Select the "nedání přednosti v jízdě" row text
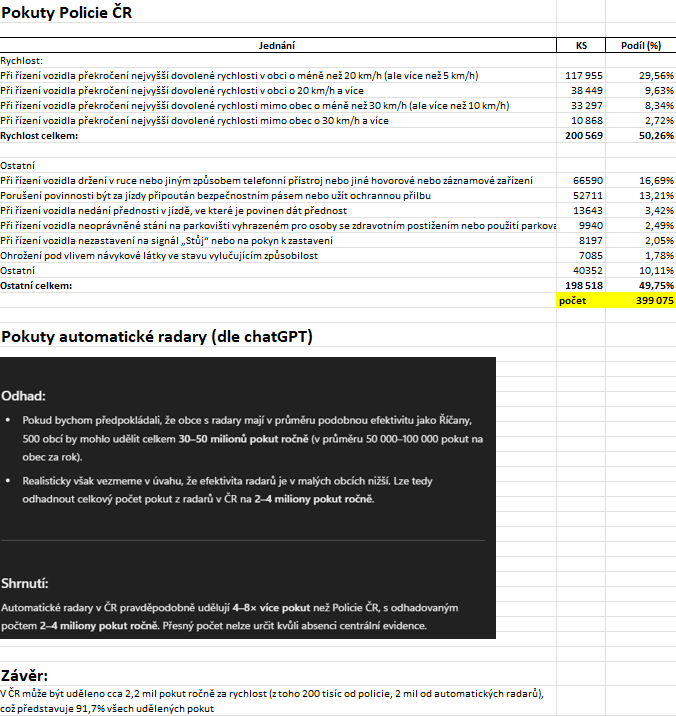This screenshot has height=716, width=676. pyautogui.click(x=174, y=211)
